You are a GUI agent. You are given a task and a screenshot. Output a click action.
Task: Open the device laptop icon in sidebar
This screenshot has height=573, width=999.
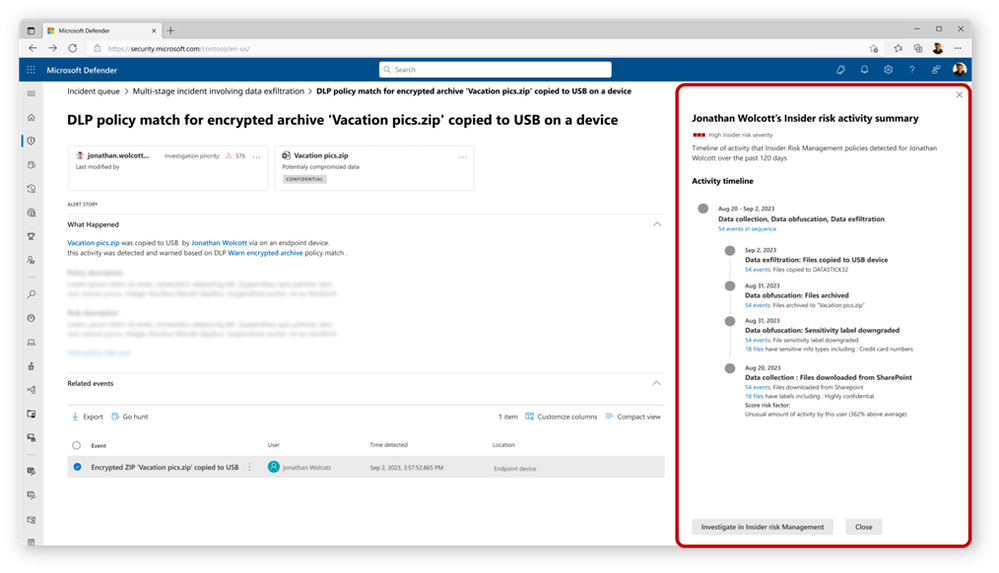[31, 342]
